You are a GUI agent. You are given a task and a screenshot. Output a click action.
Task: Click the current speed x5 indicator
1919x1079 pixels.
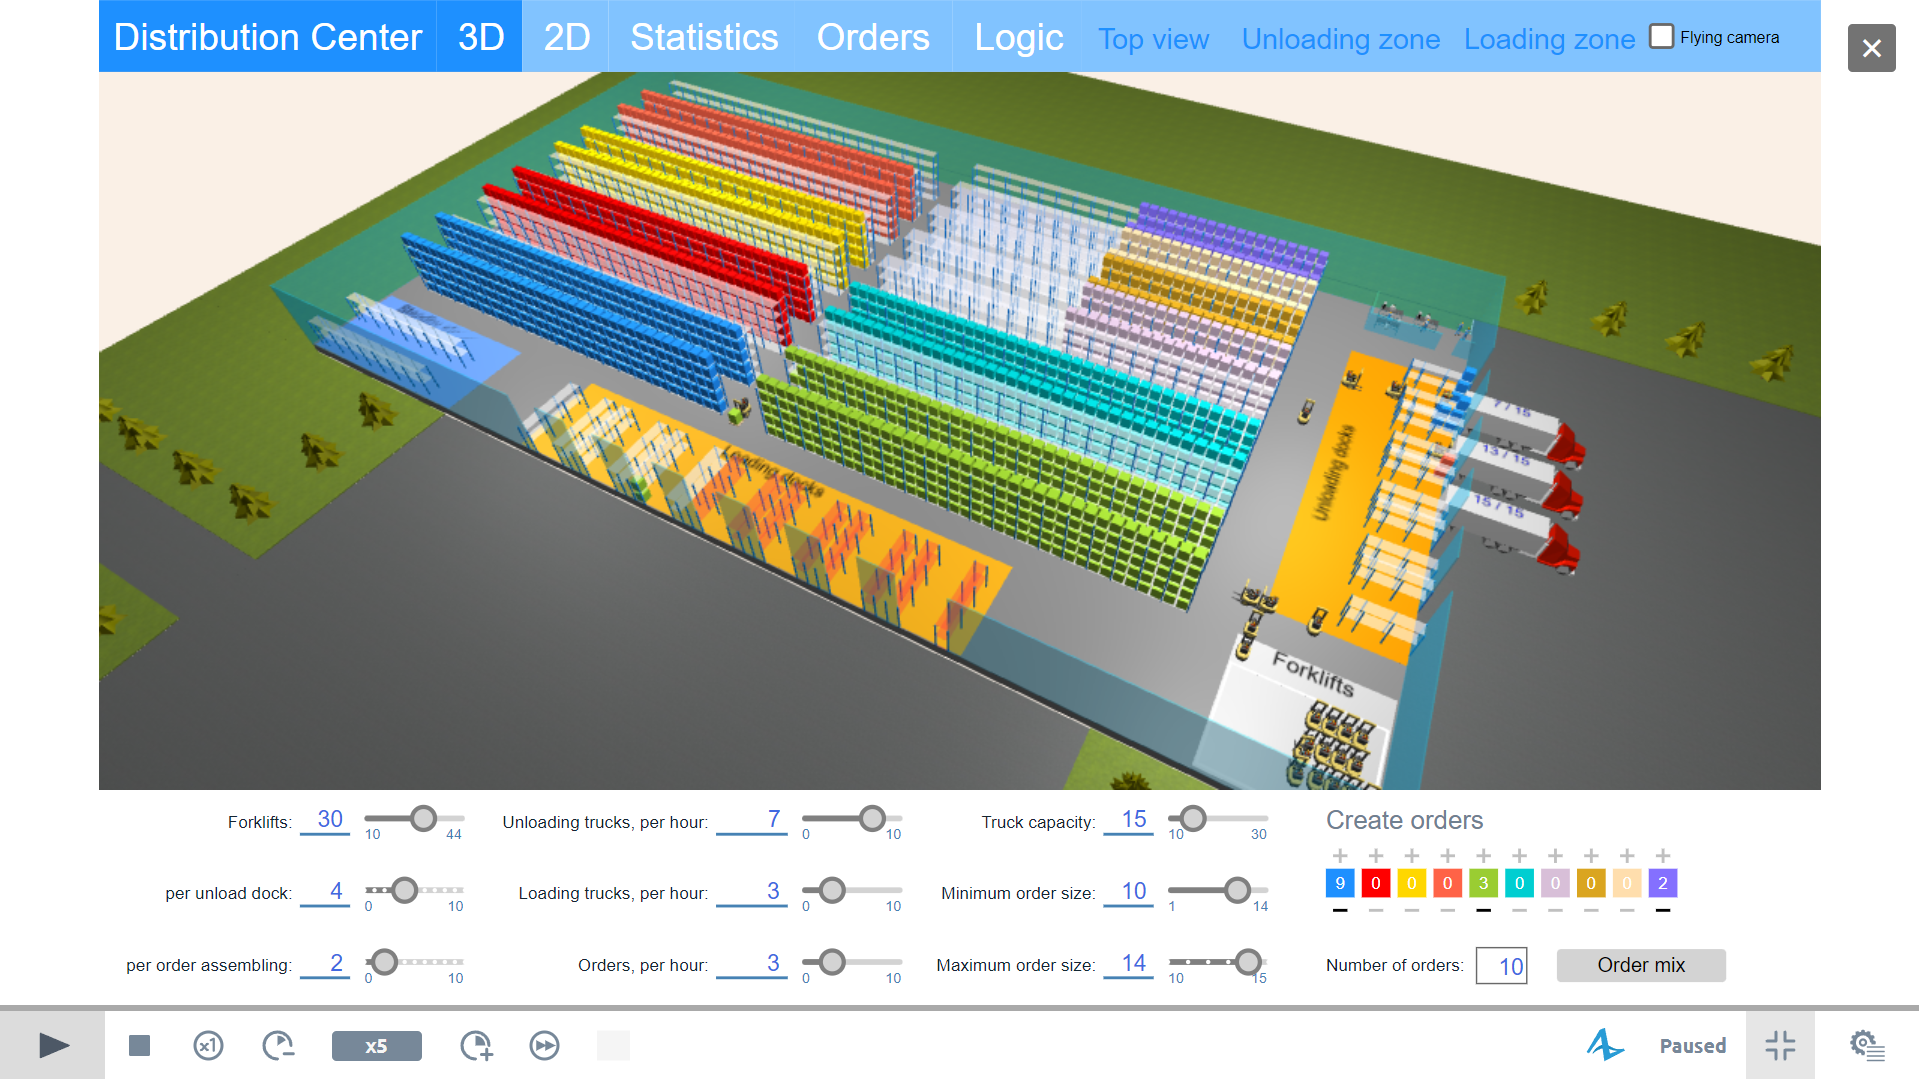coord(376,1046)
